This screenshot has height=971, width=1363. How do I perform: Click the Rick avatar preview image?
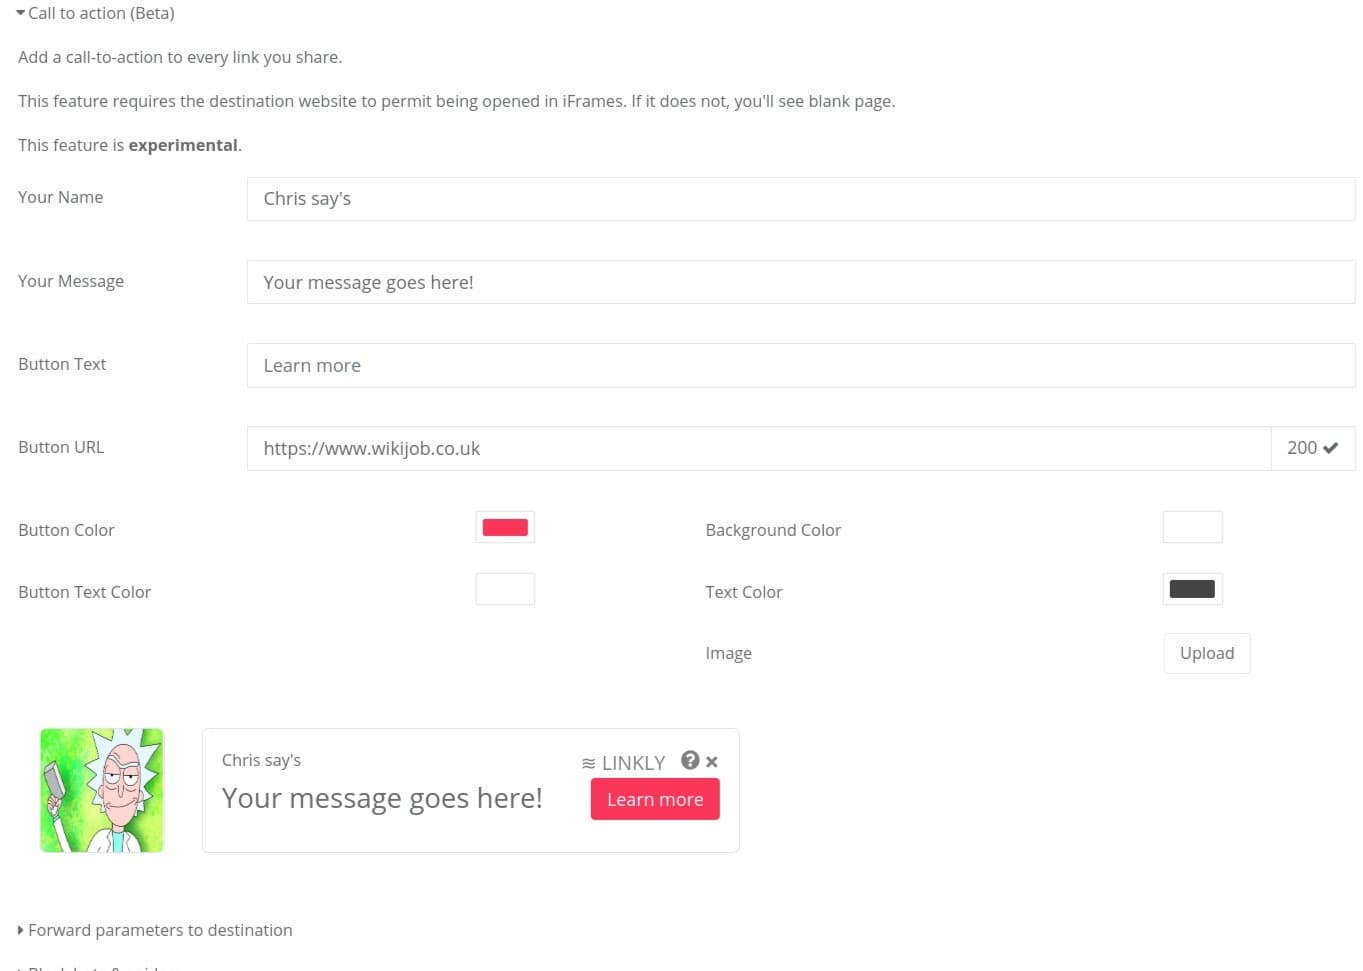click(101, 789)
